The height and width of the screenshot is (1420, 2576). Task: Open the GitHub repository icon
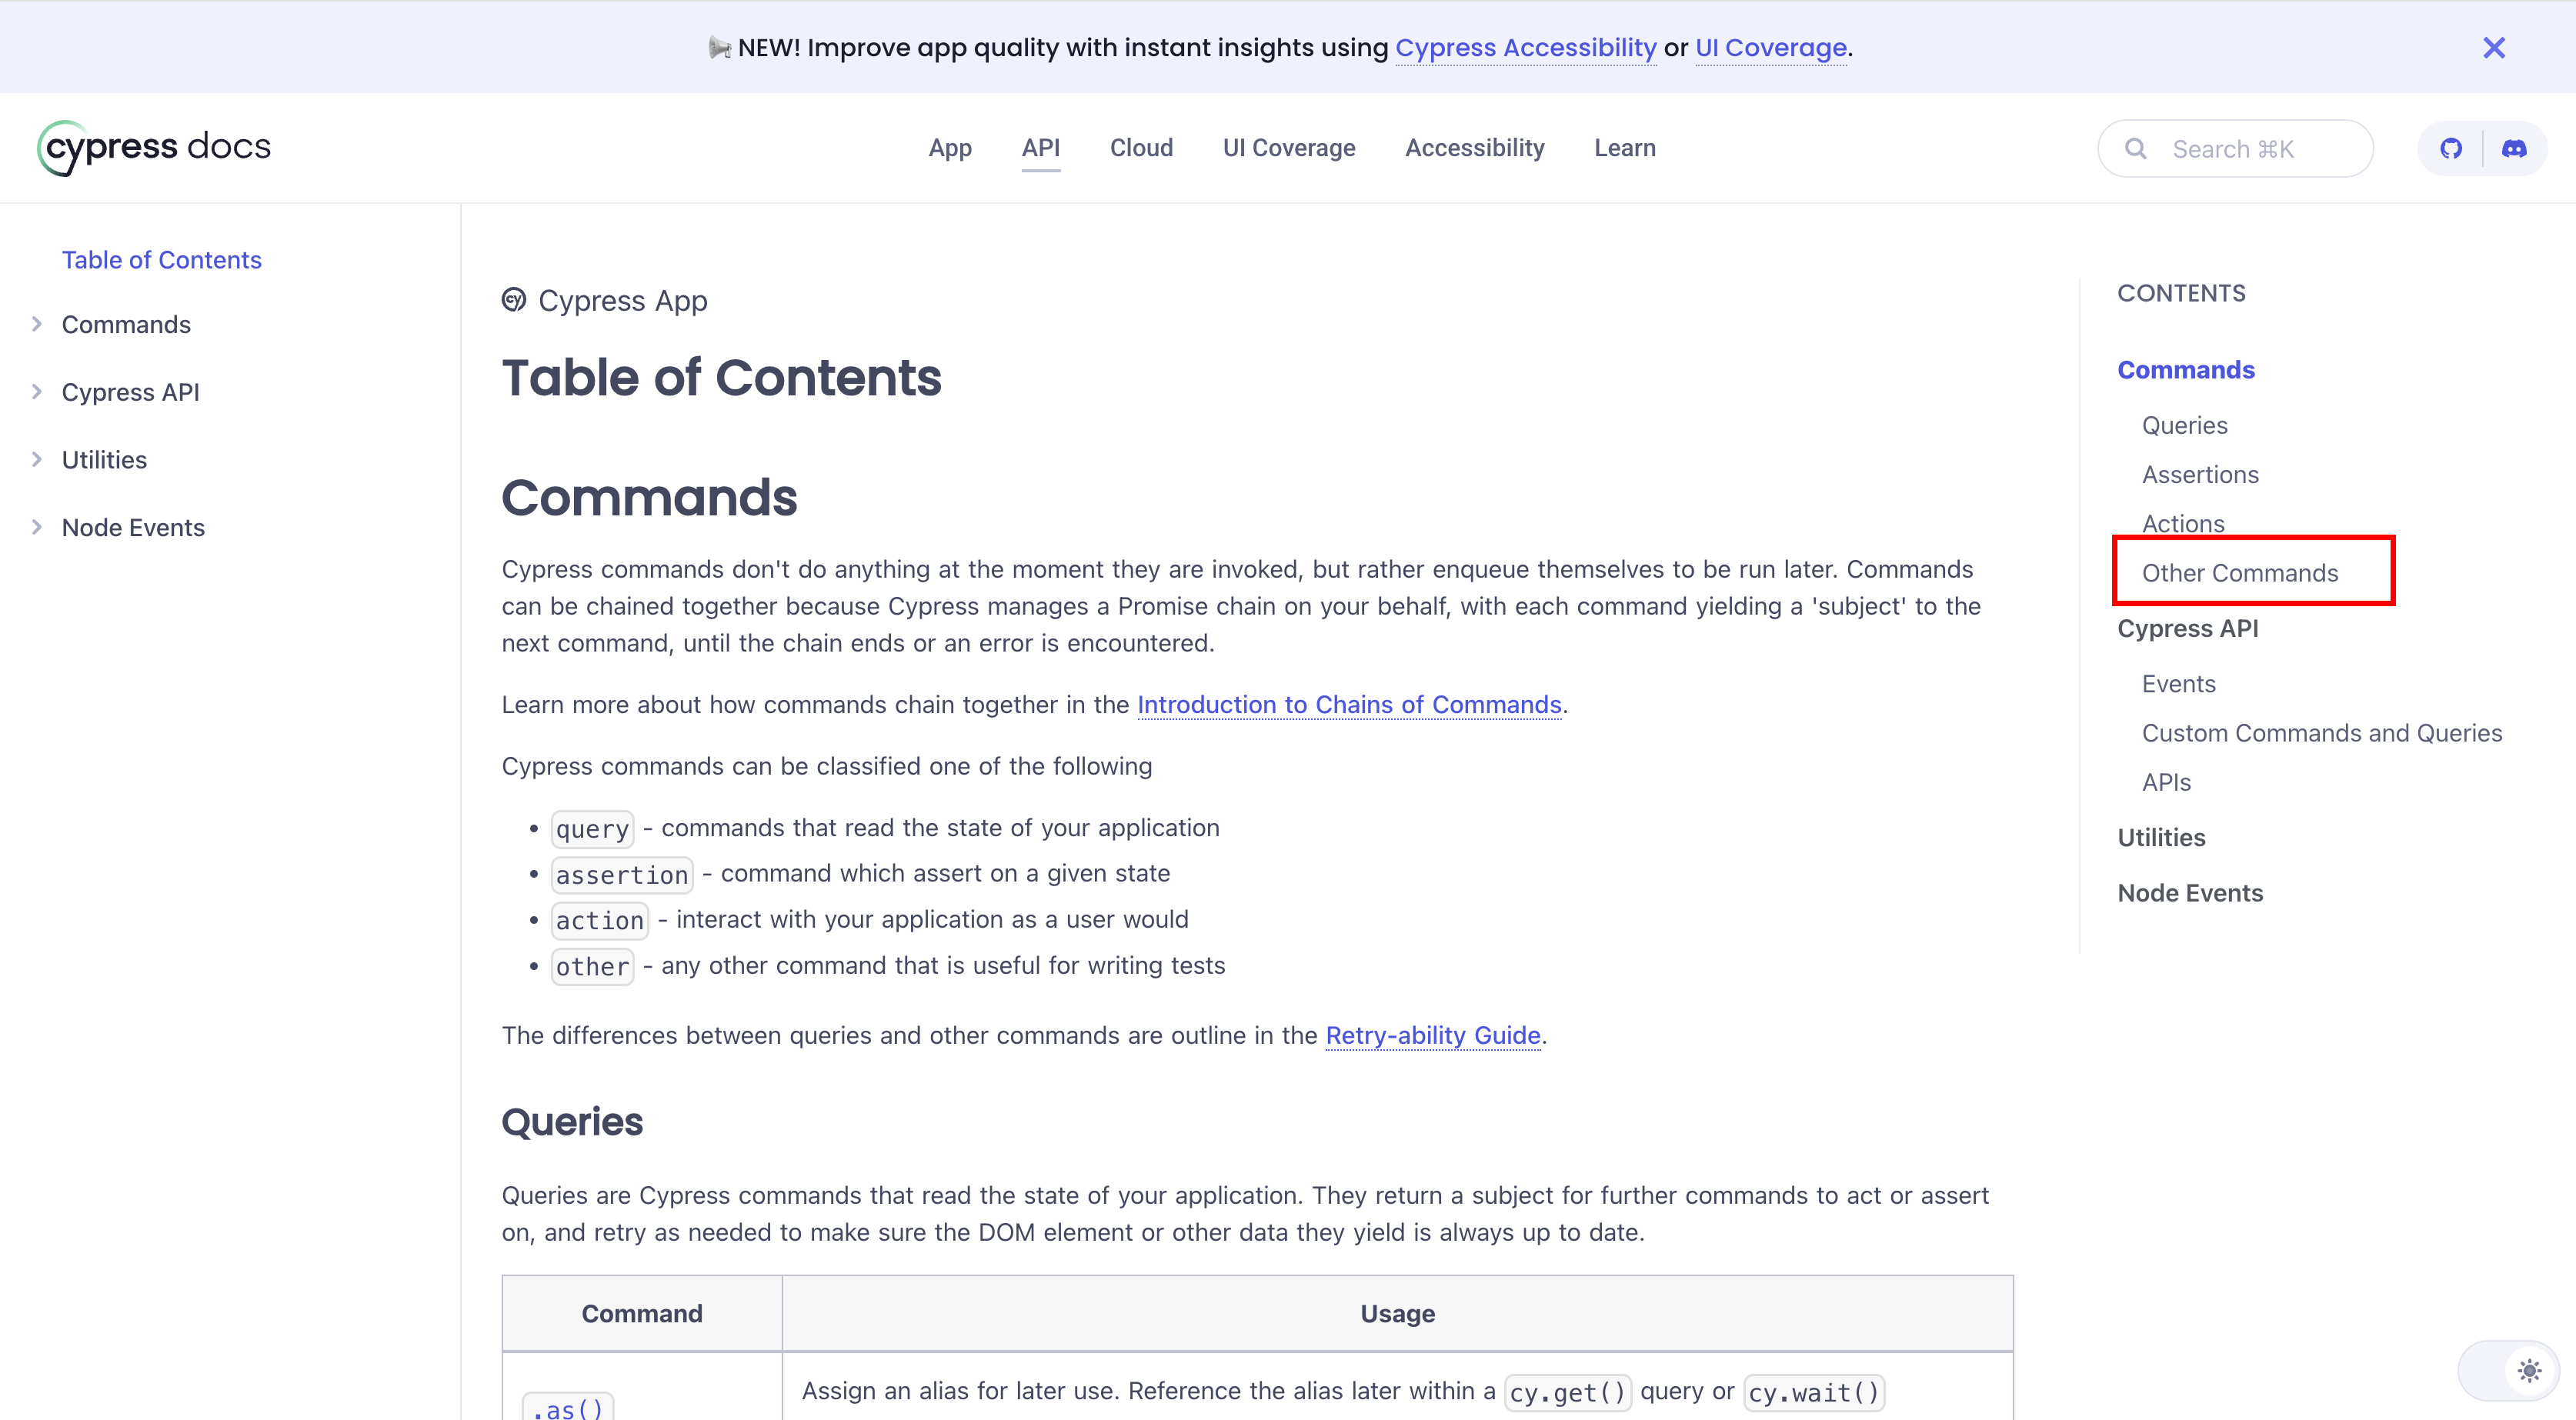2450,149
